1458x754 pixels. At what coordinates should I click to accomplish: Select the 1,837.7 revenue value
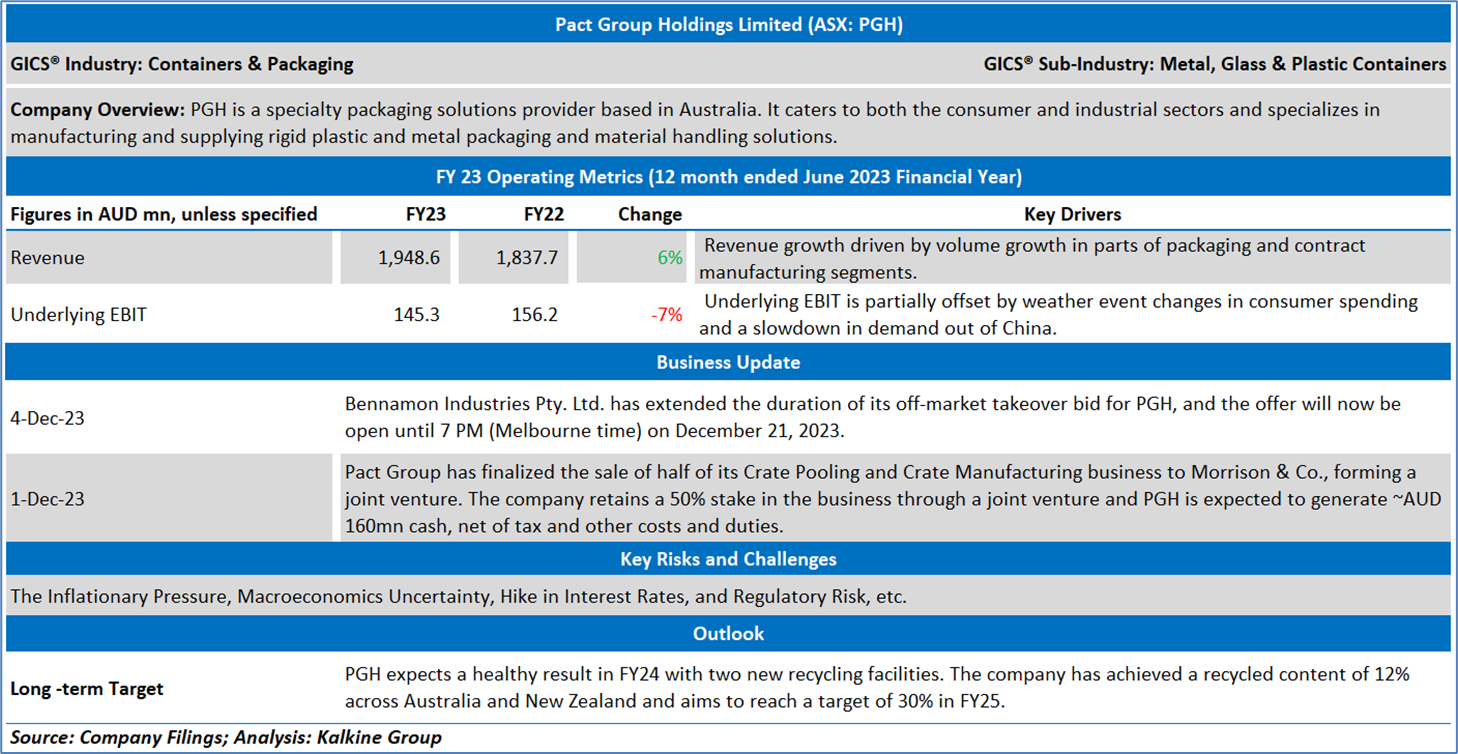pyautogui.click(x=526, y=258)
